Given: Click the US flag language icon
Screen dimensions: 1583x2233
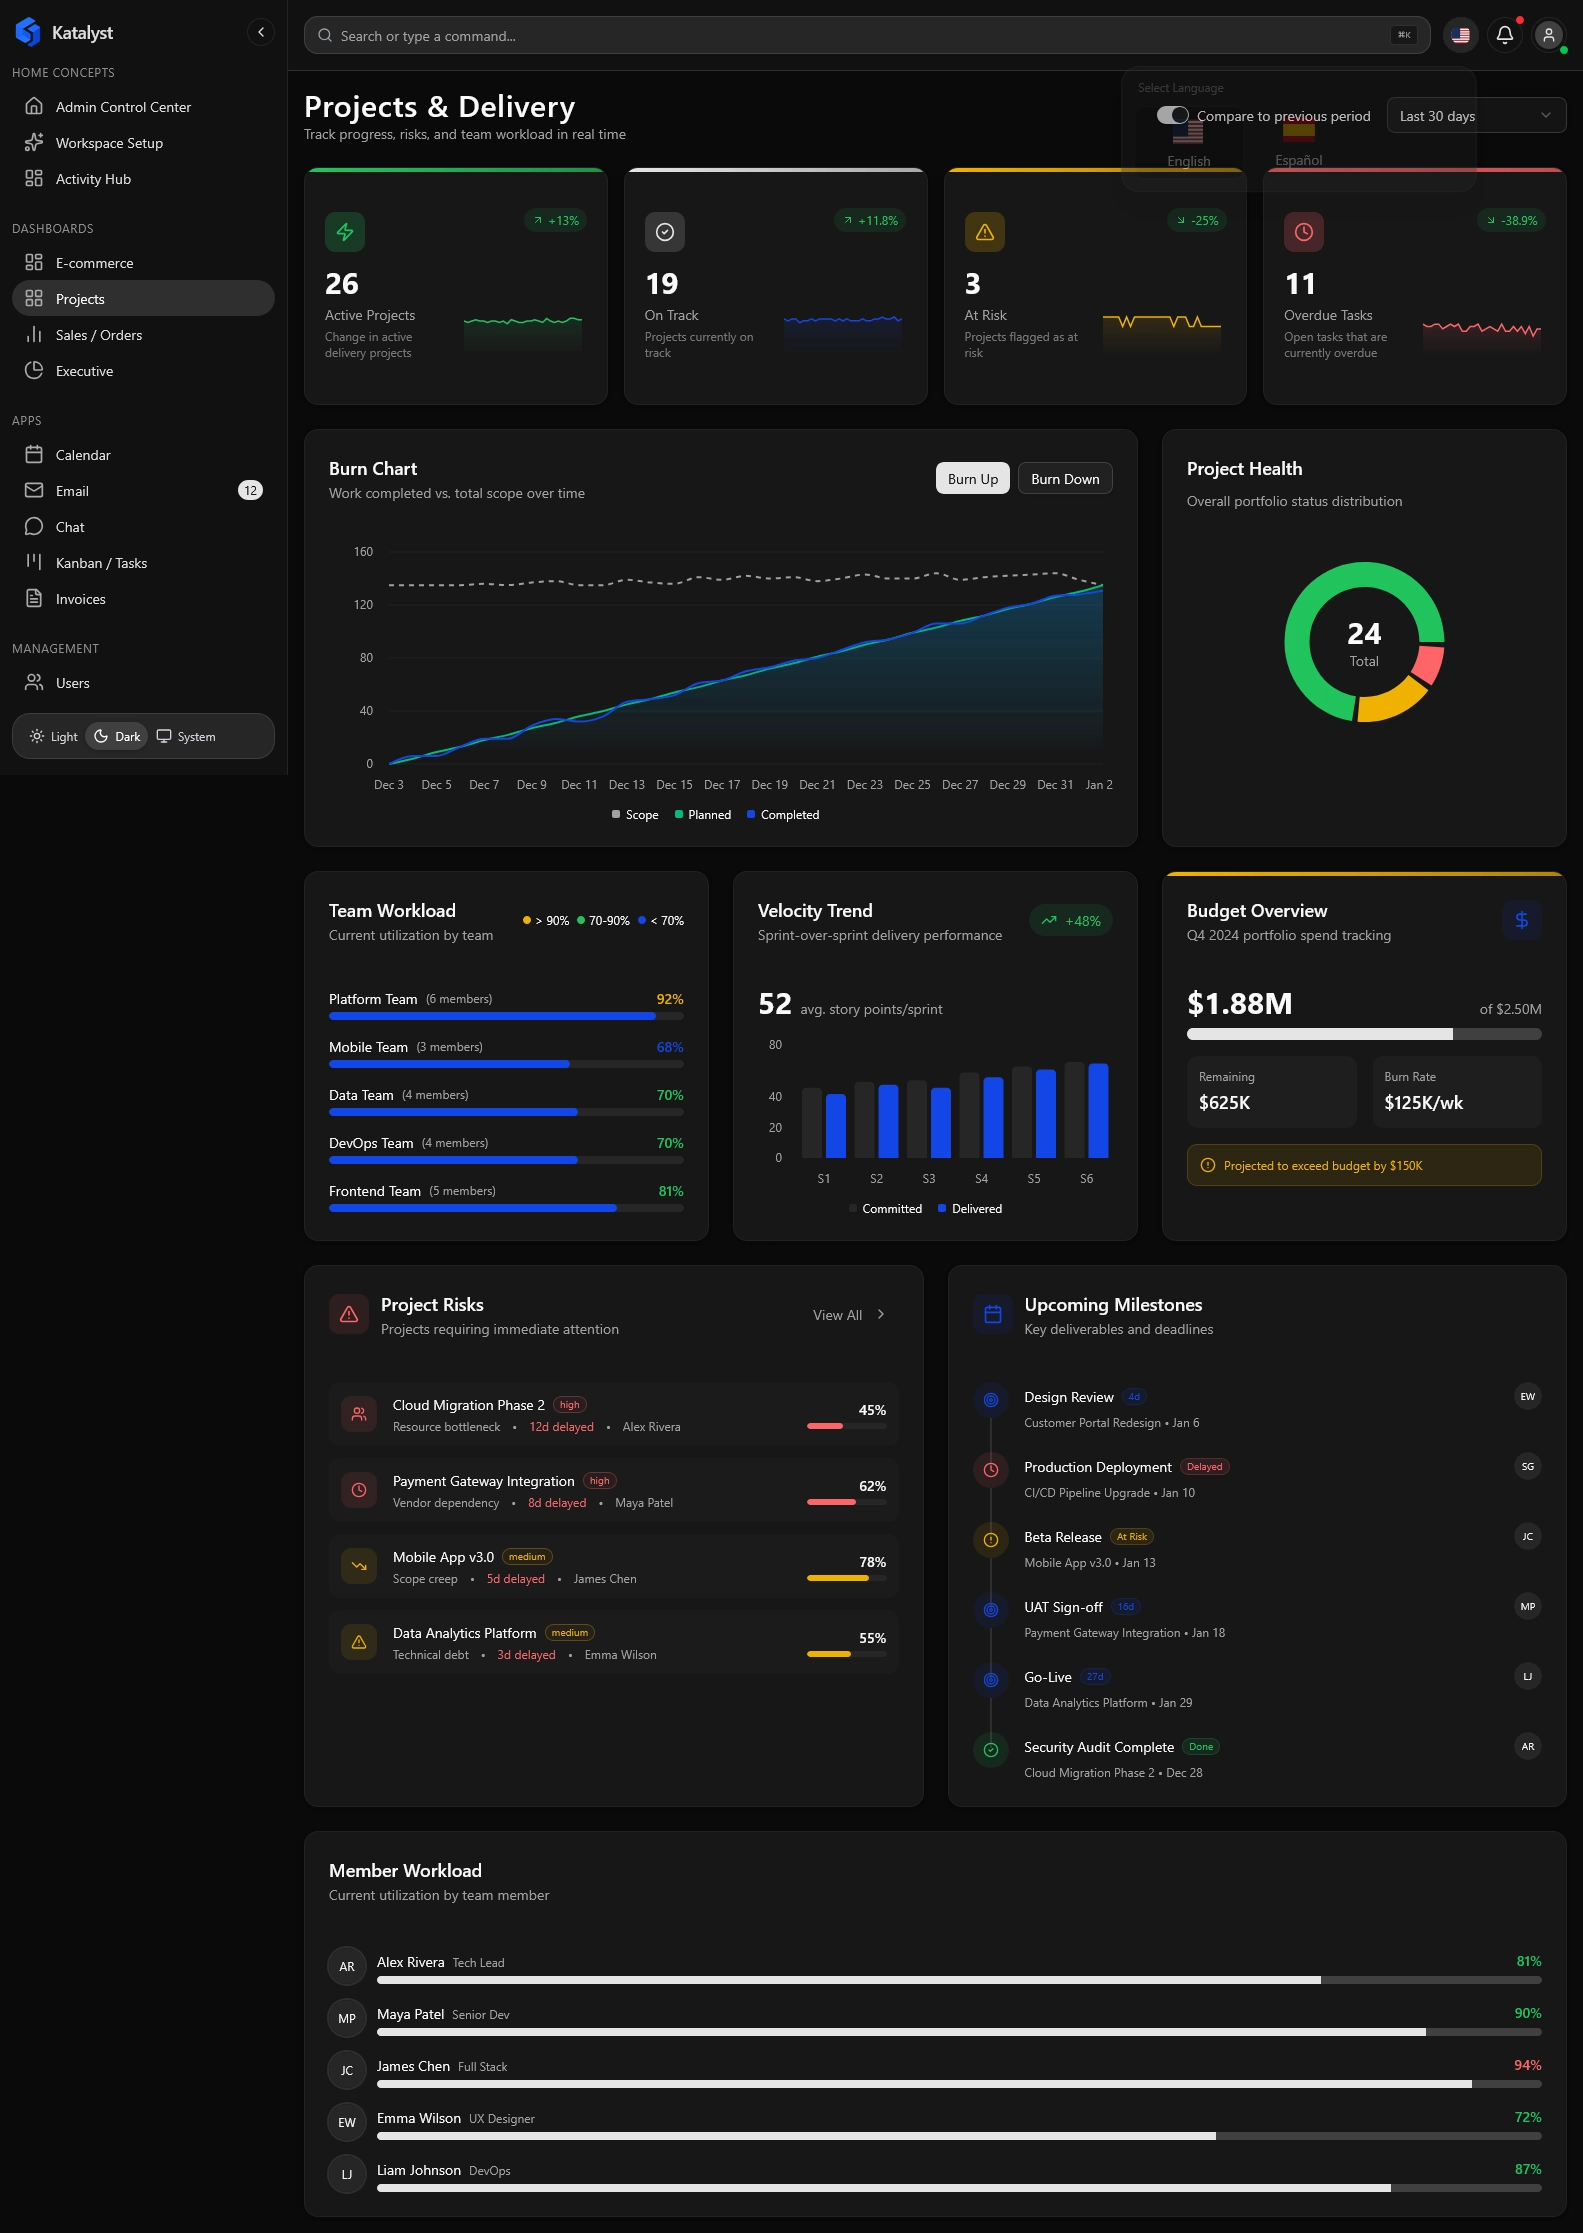Looking at the screenshot, I should pyautogui.click(x=1460, y=36).
